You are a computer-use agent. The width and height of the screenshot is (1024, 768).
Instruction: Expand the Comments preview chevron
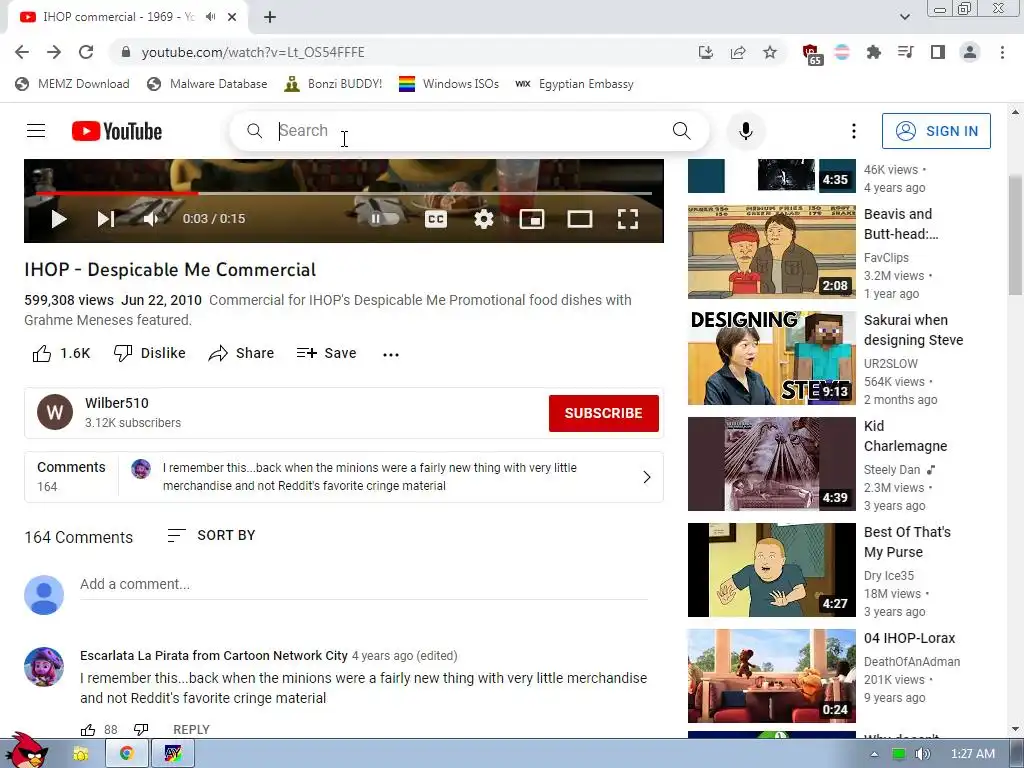[647, 477]
